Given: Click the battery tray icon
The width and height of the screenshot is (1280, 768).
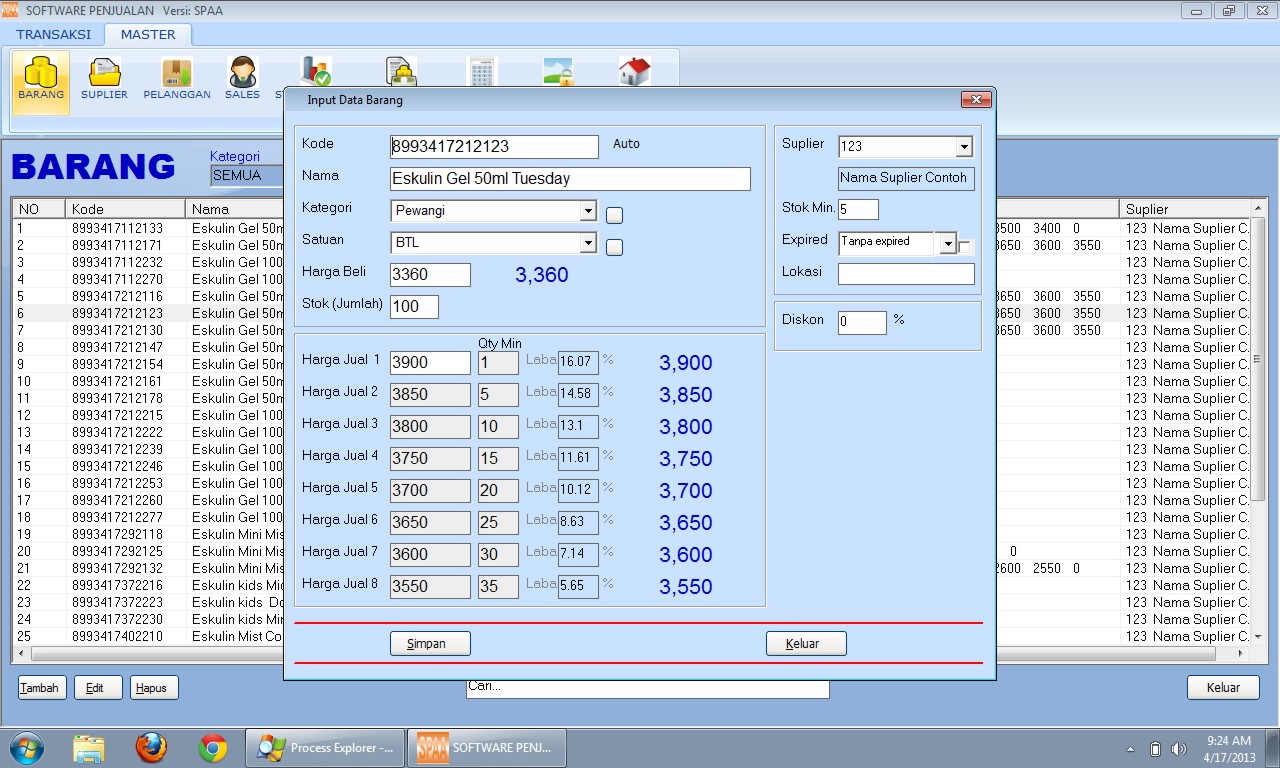Looking at the screenshot, I should pyautogui.click(x=1155, y=749).
